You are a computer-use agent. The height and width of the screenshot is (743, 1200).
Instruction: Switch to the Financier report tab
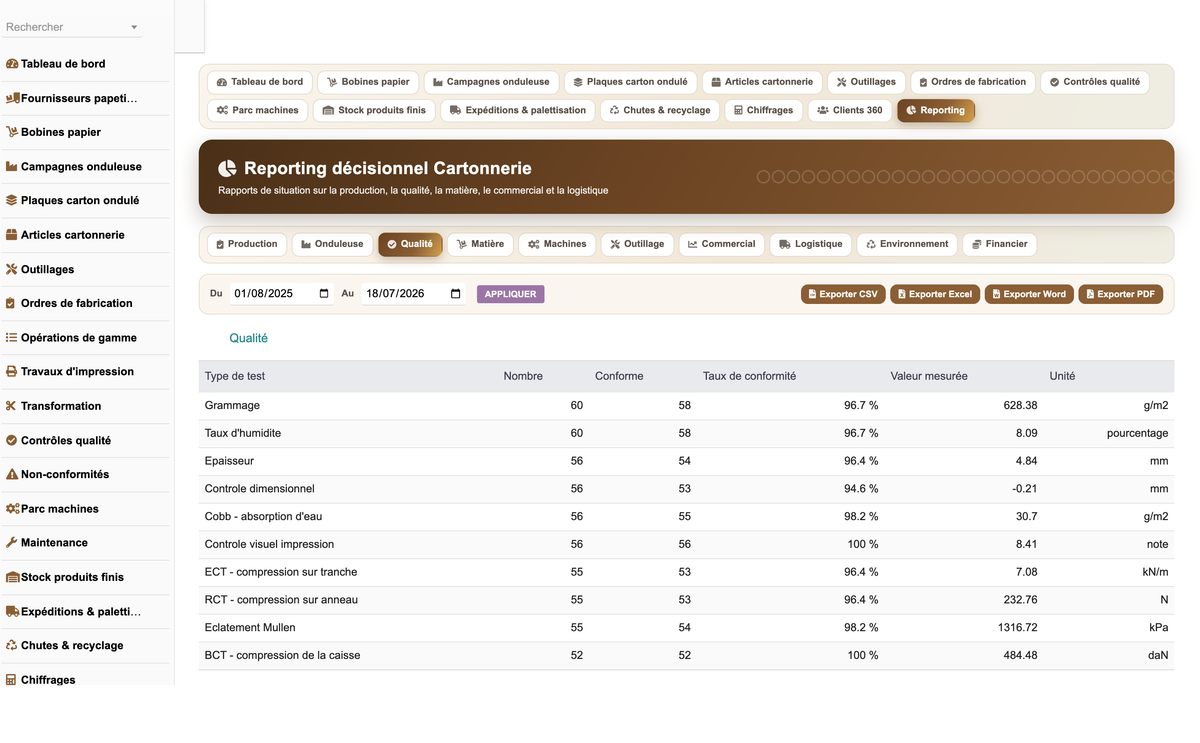999,244
